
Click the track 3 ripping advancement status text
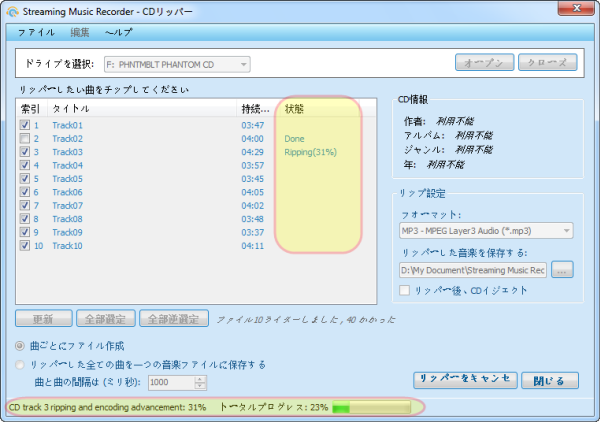(x=108, y=407)
